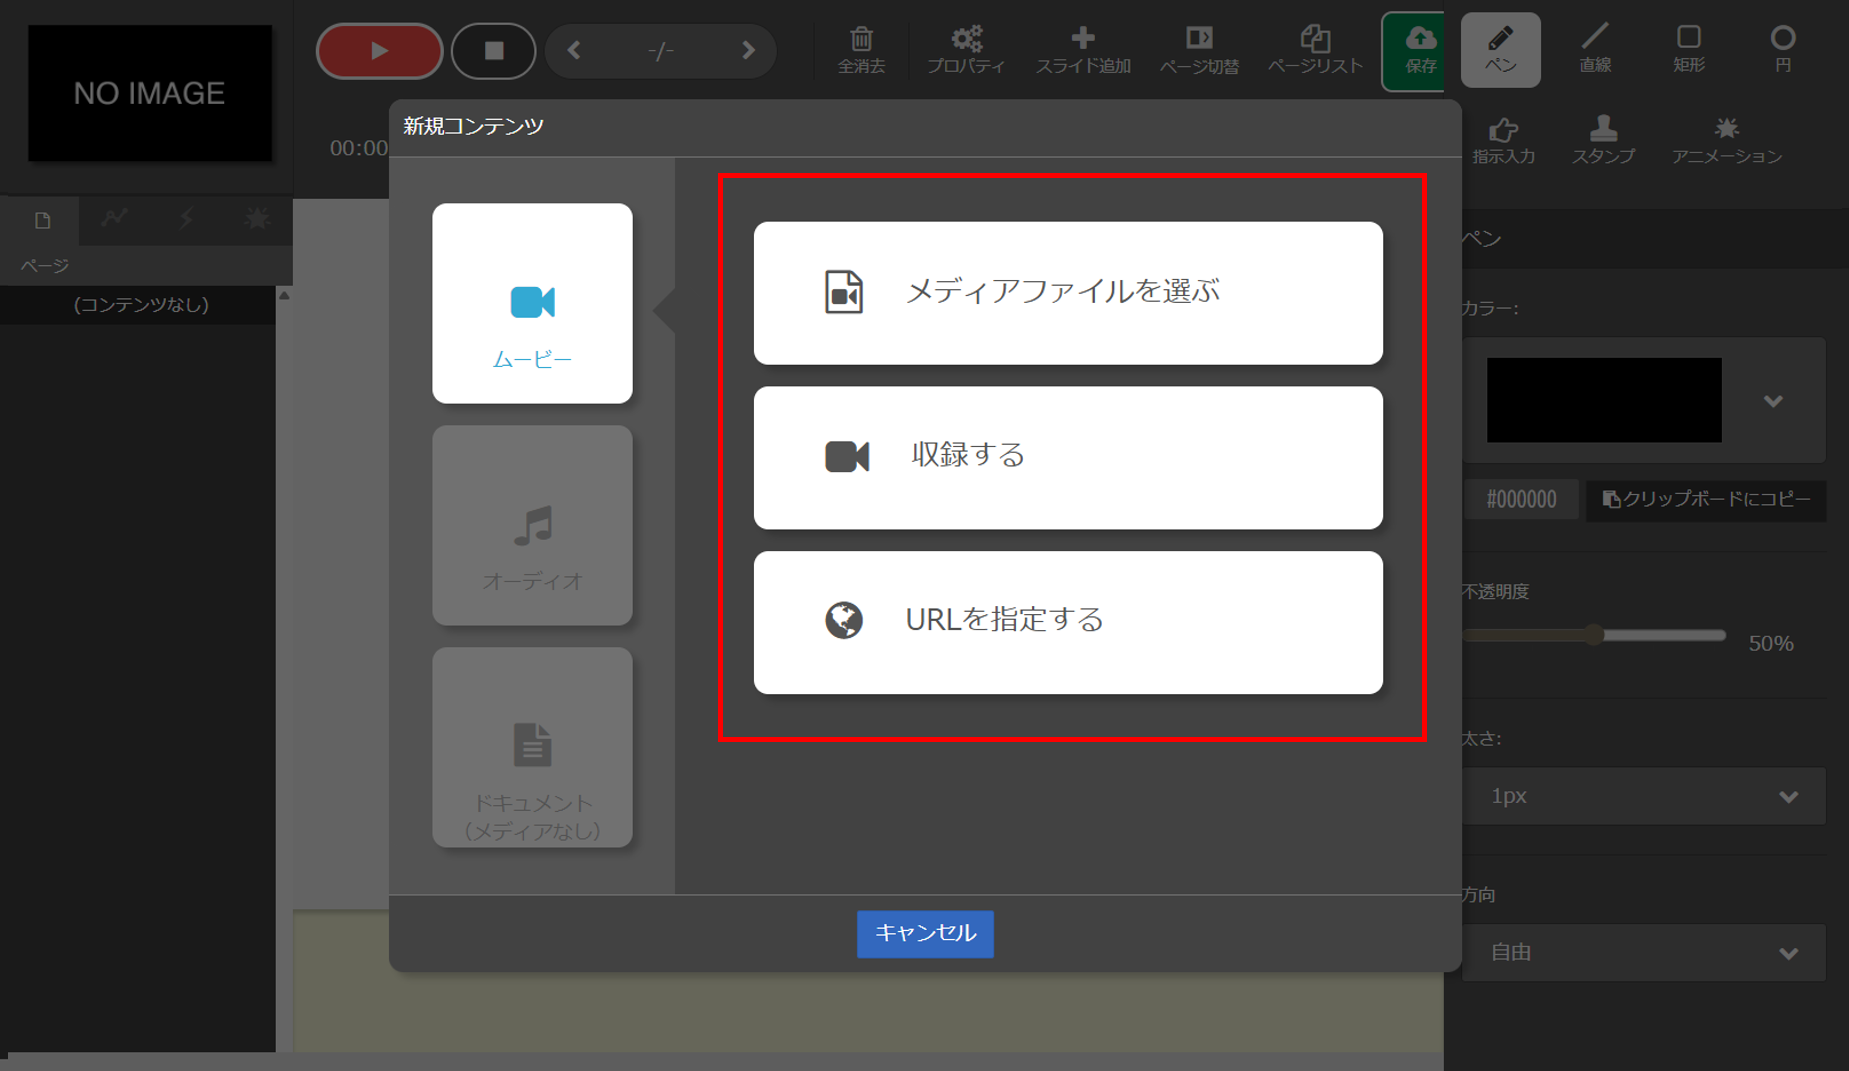Click the green cloud save button

click(x=1418, y=50)
